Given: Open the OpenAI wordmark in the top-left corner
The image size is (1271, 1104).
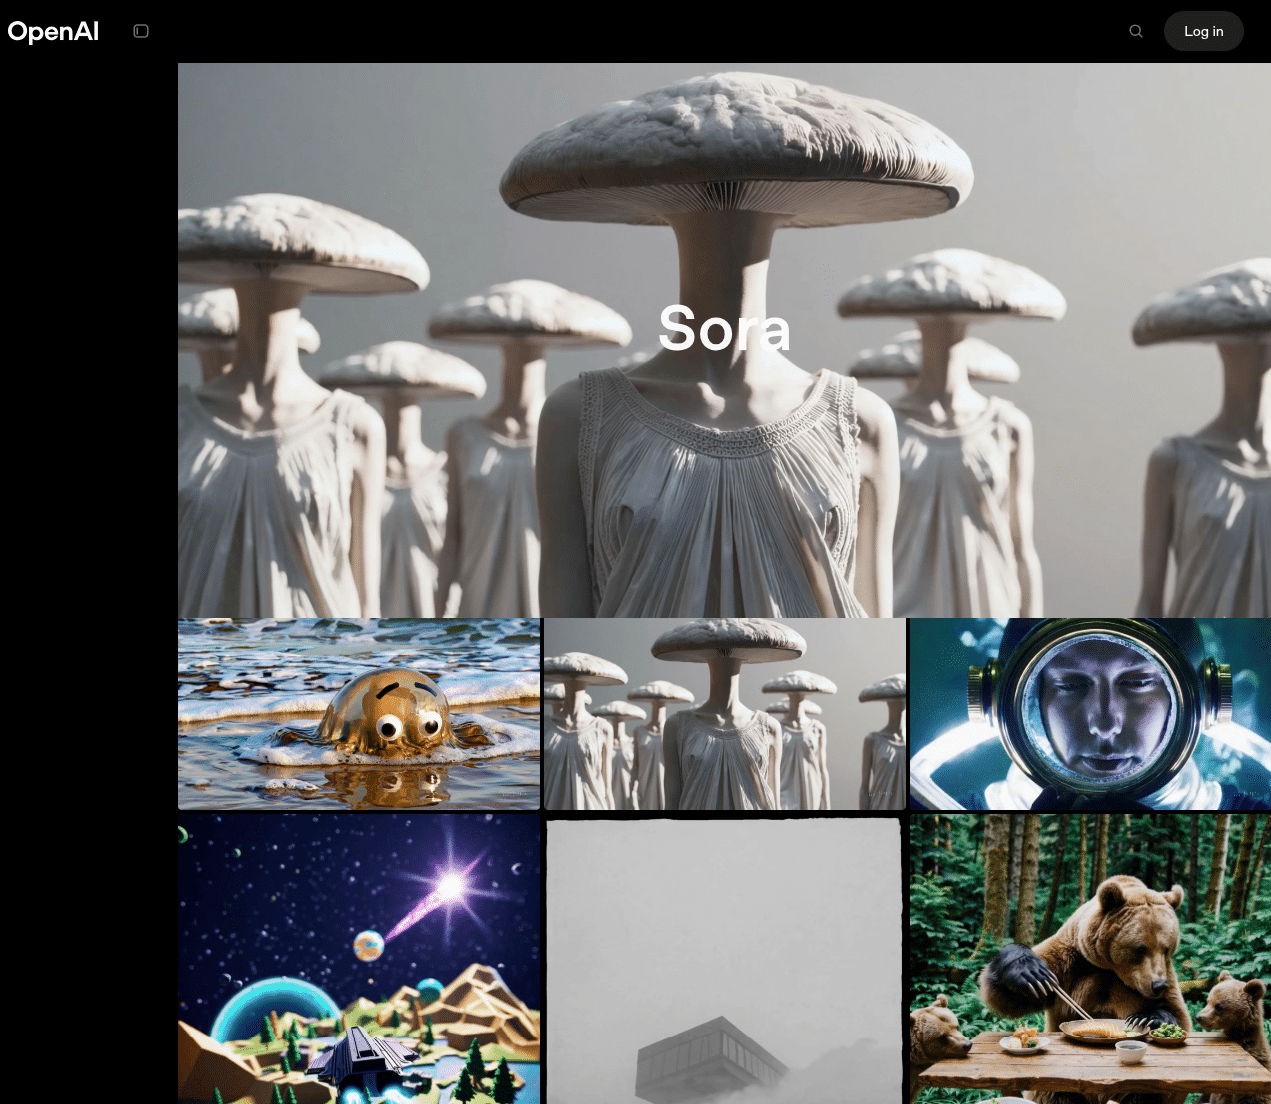Looking at the screenshot, I should pyautogui.click(x=53, y=31).
